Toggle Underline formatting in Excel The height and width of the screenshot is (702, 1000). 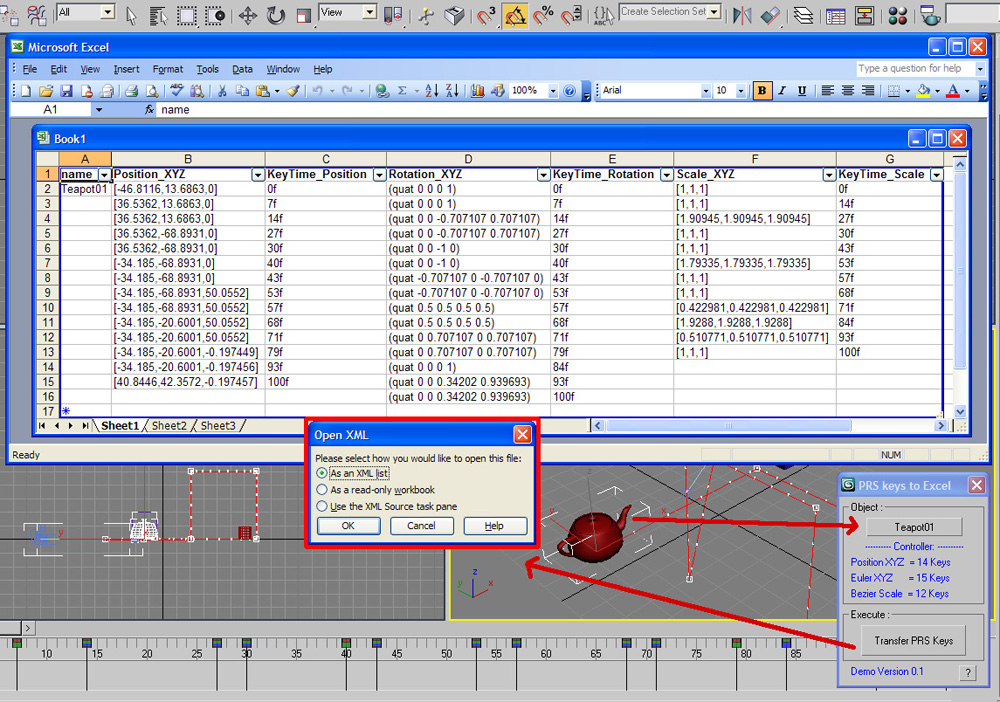[802, 91]
